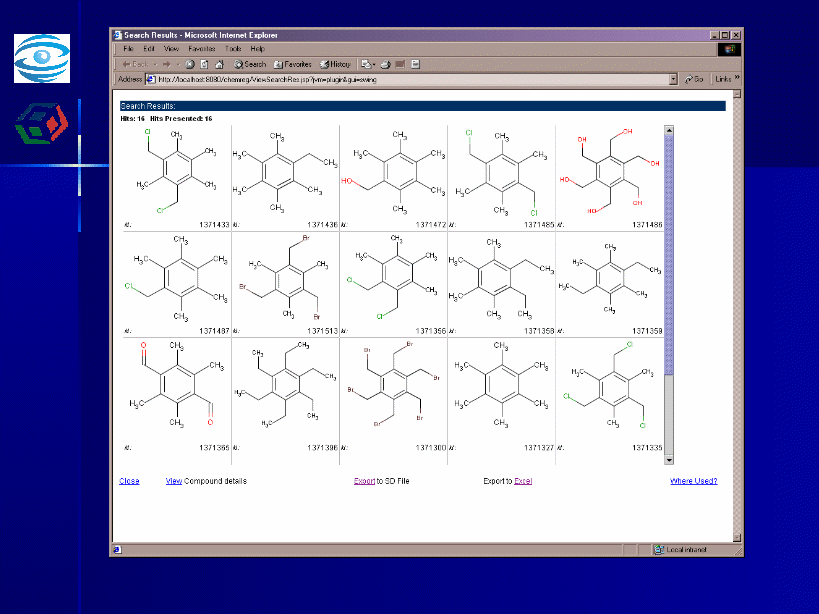Open the Where Used? link
The height and width of the screenshot is (614, 819).
click(x=693, y=481)
